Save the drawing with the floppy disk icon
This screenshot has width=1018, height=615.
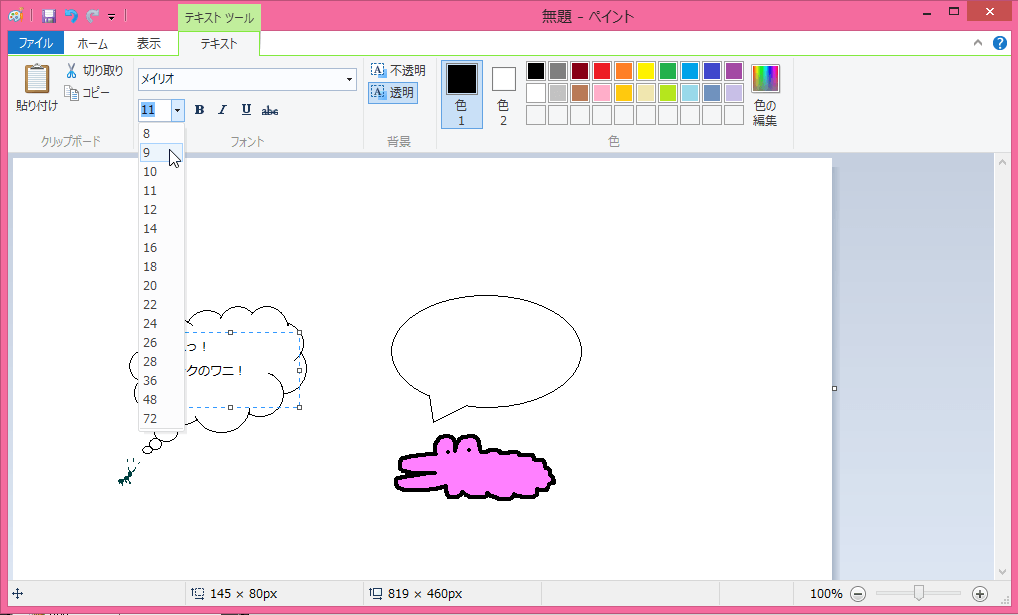tap(49, 16)
